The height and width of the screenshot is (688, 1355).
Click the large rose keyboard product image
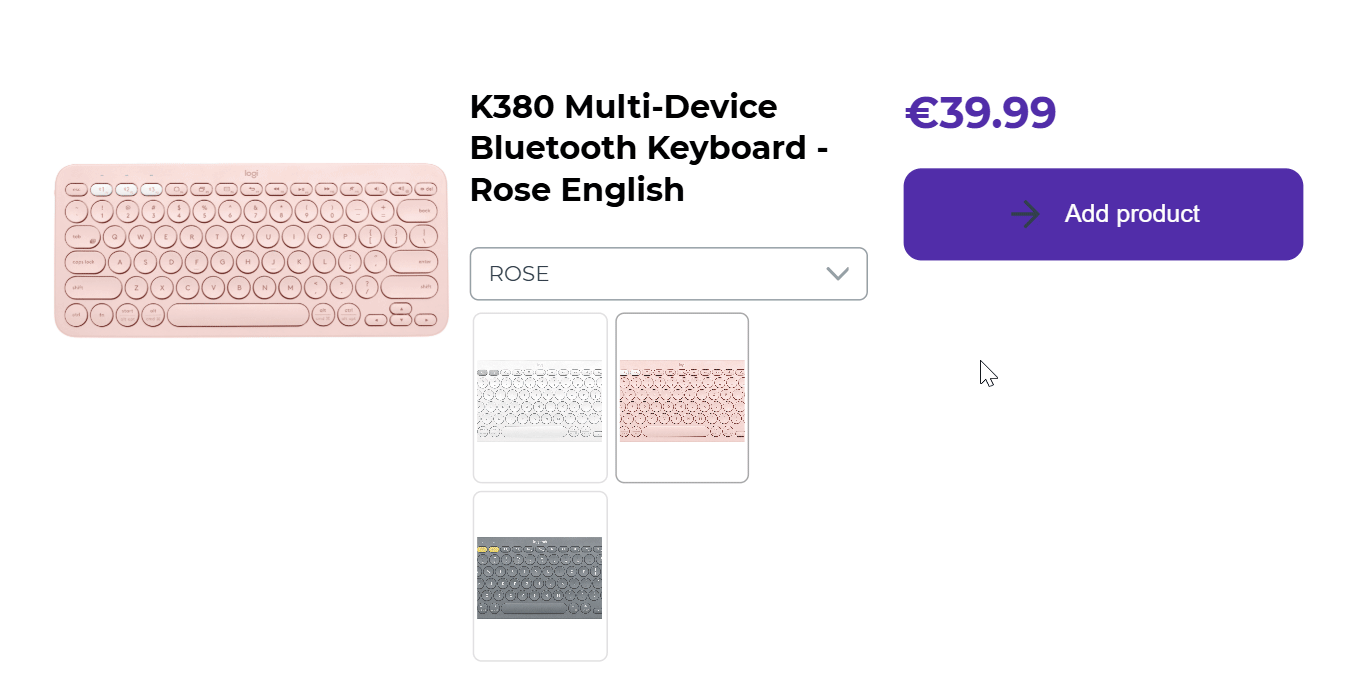click(251, 250)
